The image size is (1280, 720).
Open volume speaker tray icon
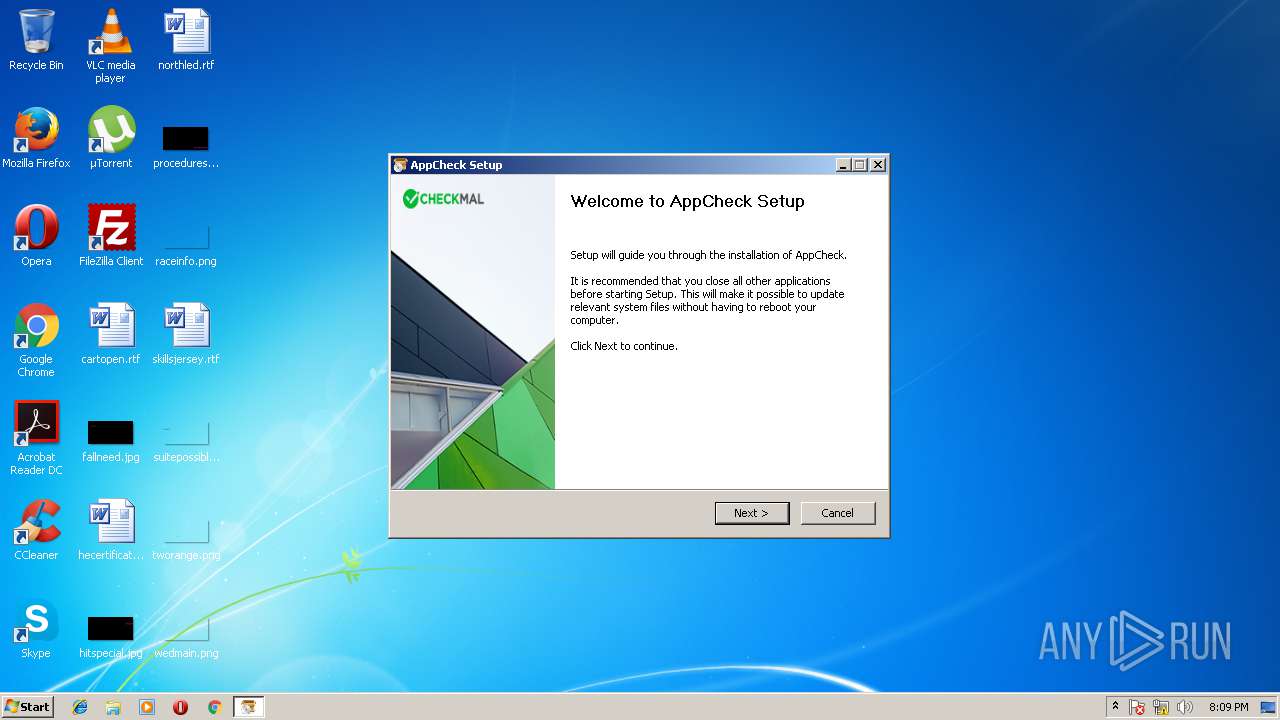click(x=1185, y=707)
